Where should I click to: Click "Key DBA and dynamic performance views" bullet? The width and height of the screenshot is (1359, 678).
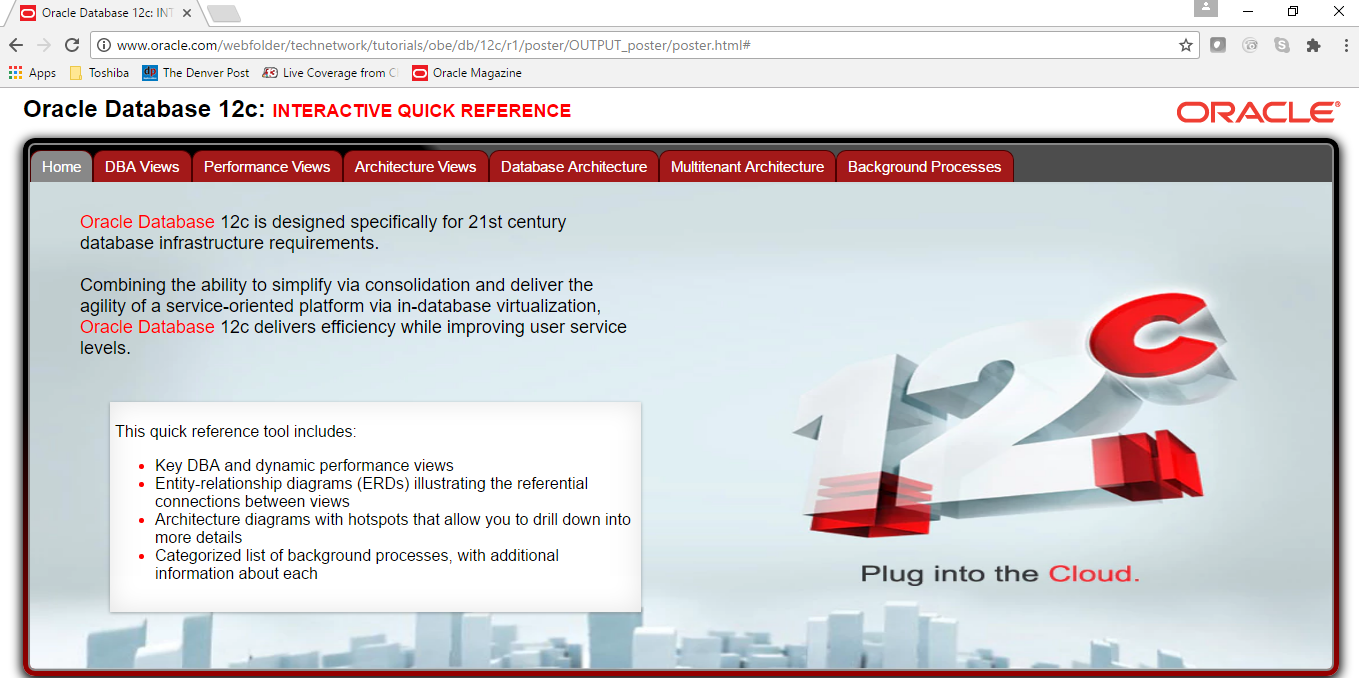(304, 466)
